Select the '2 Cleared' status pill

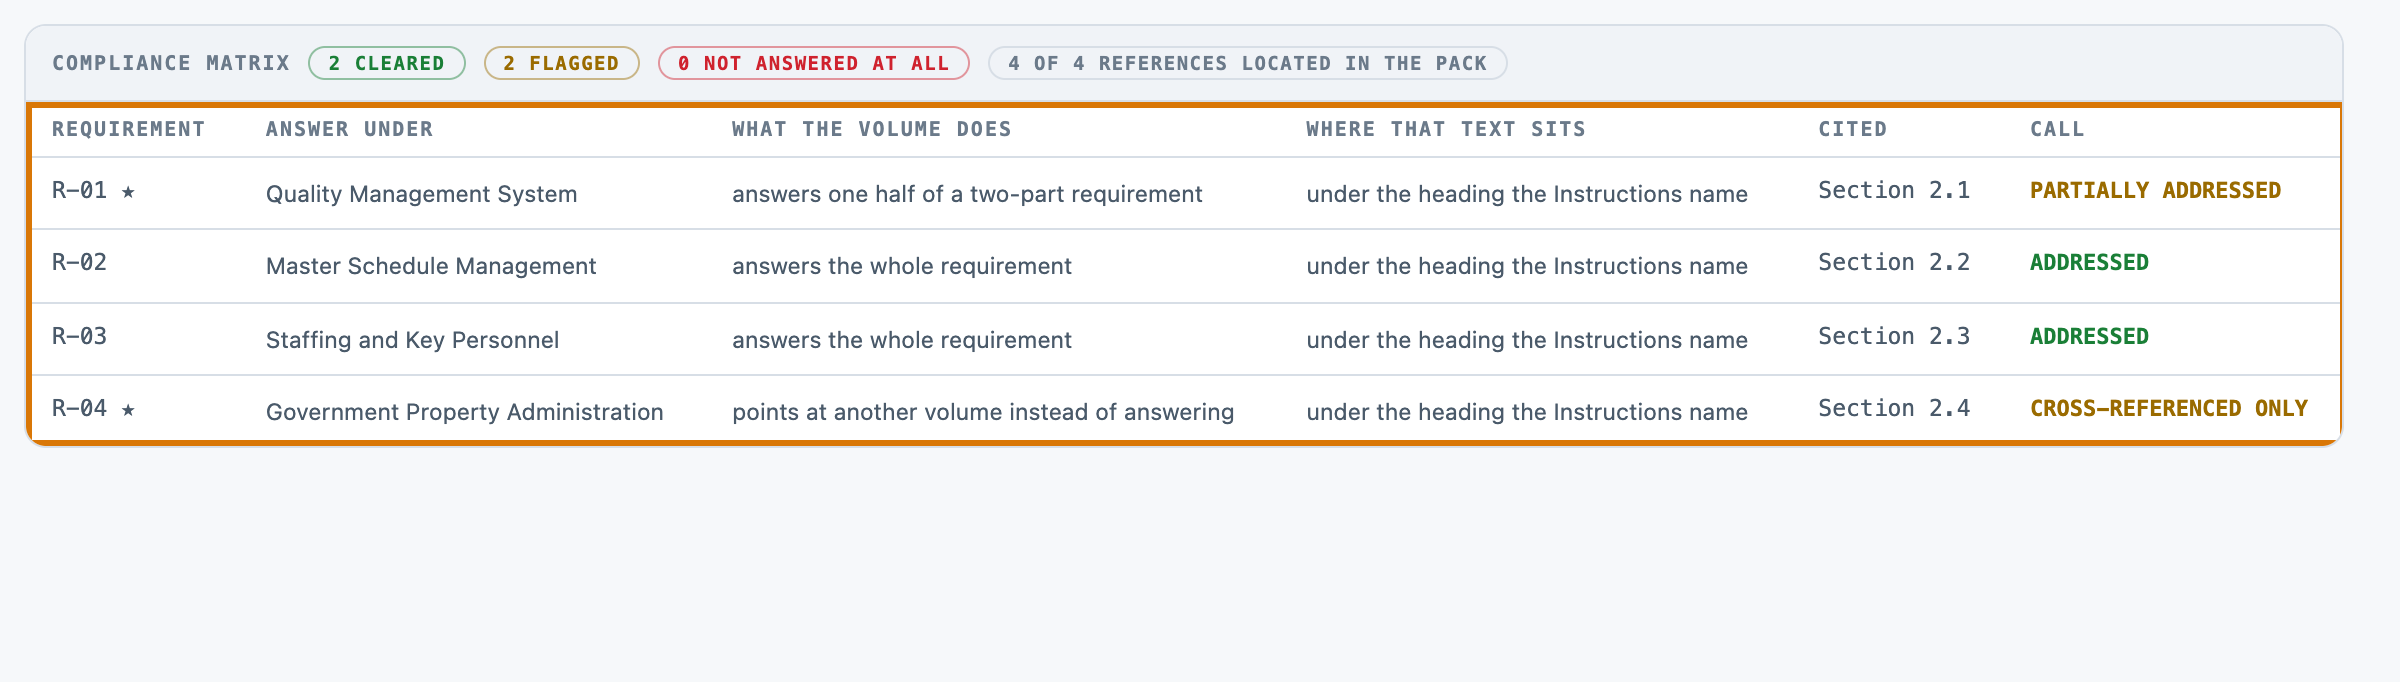click(x=387, y=63)
